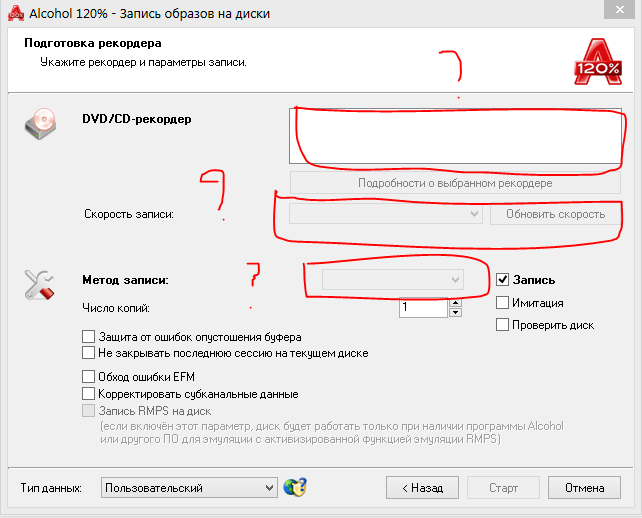Click the Подготовка рекордера heading text

93,43
